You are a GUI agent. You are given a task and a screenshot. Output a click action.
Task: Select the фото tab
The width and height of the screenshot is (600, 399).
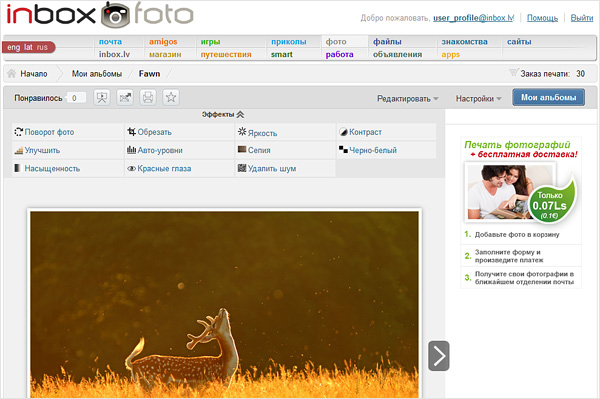coord(336,41)
